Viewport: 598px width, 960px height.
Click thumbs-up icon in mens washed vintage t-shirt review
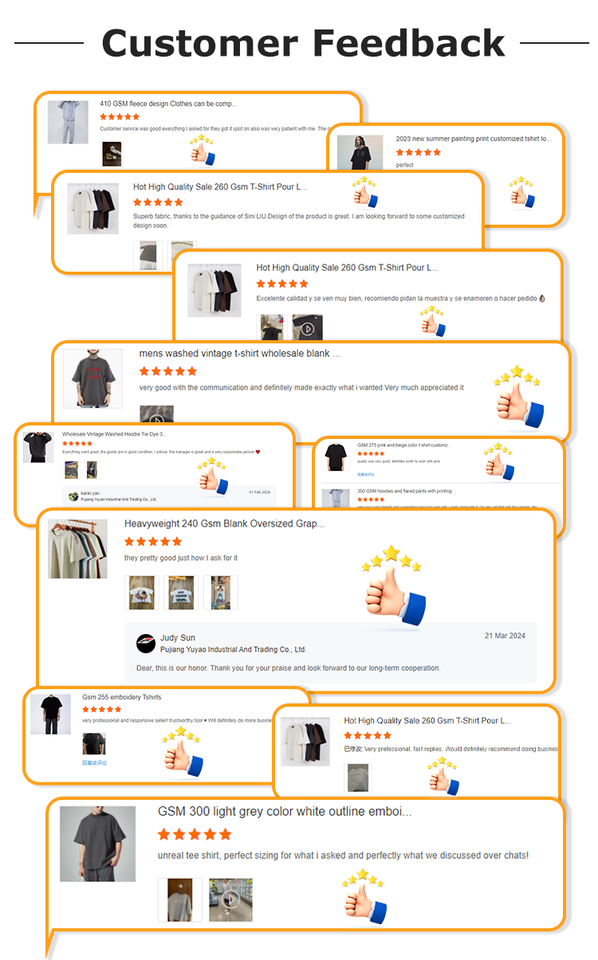click(519, 397)
